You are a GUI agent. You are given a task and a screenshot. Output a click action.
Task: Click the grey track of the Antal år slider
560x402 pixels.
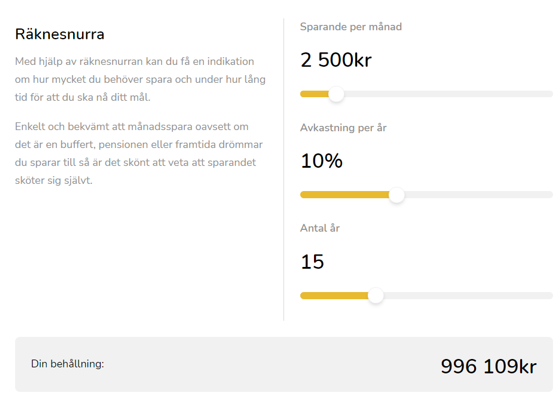pos(468,296)
